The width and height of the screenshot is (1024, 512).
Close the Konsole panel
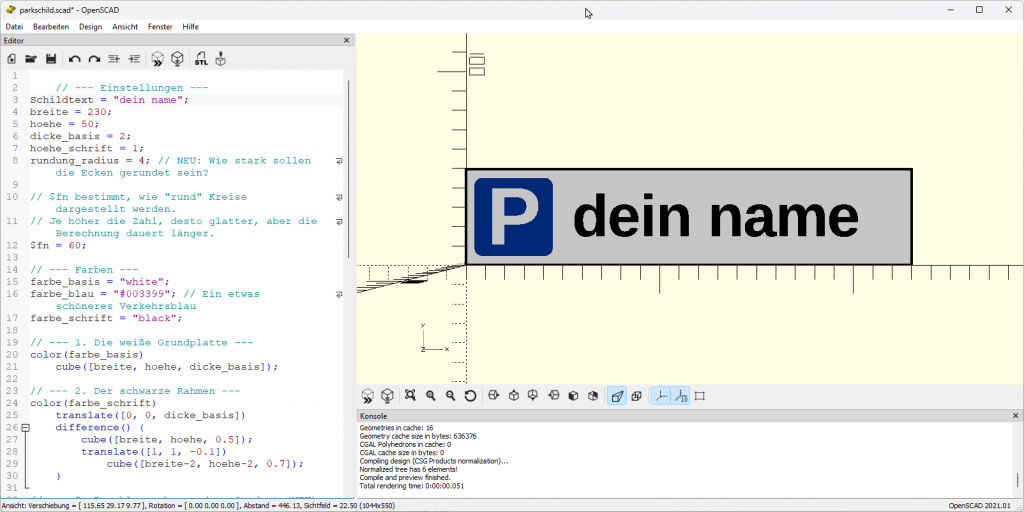pyautogui.click(x=1015, y=416)
